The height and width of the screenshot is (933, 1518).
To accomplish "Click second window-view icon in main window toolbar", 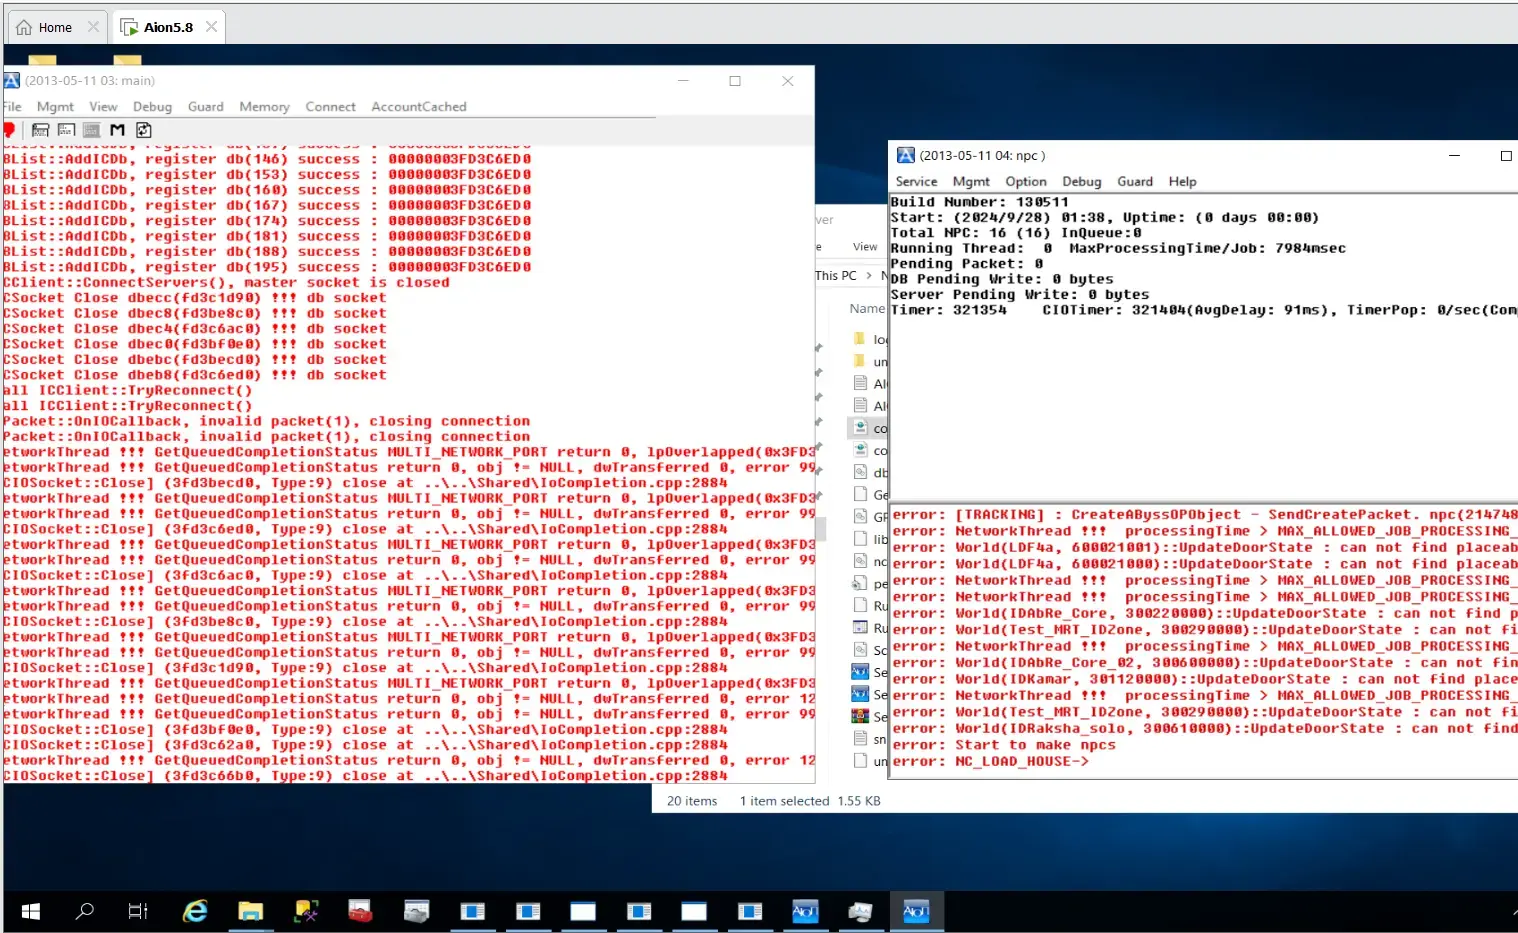I will (66, 130).
